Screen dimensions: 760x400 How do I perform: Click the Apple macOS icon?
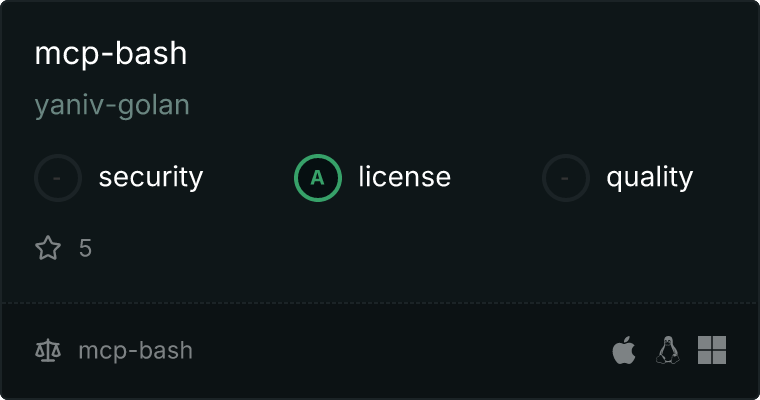[624, 350]
